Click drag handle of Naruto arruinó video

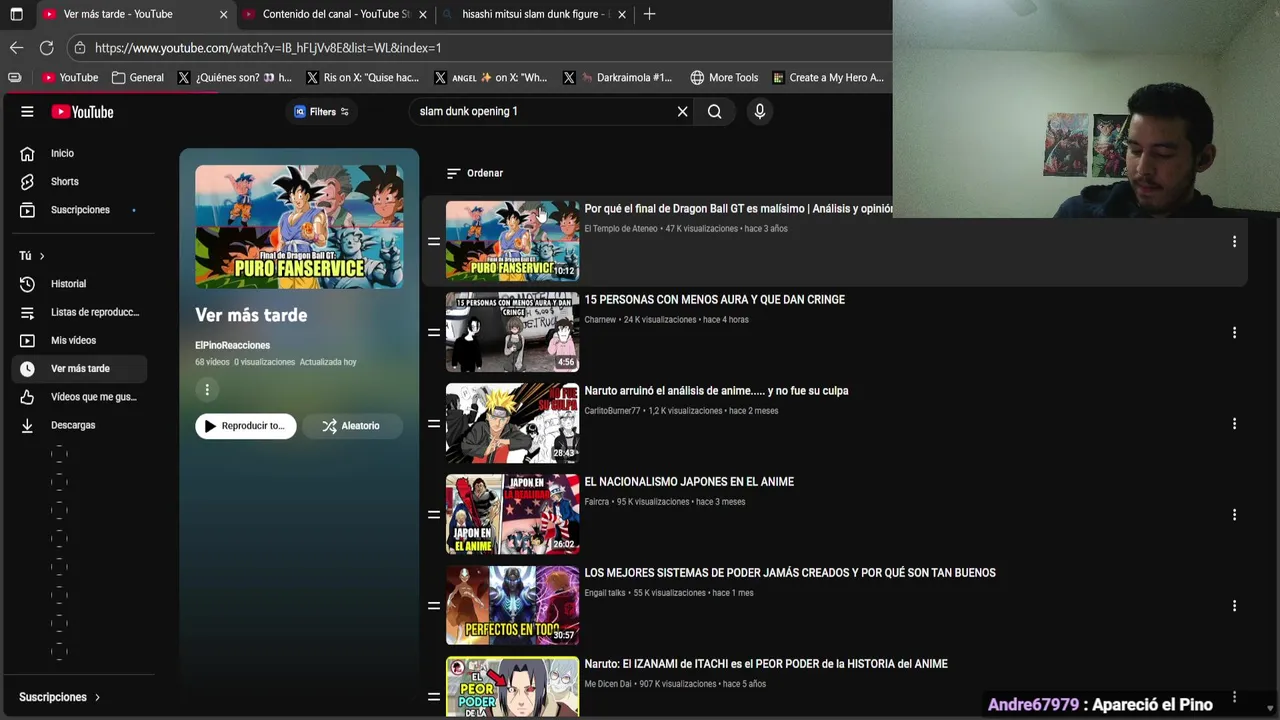(x=434, y=423)
